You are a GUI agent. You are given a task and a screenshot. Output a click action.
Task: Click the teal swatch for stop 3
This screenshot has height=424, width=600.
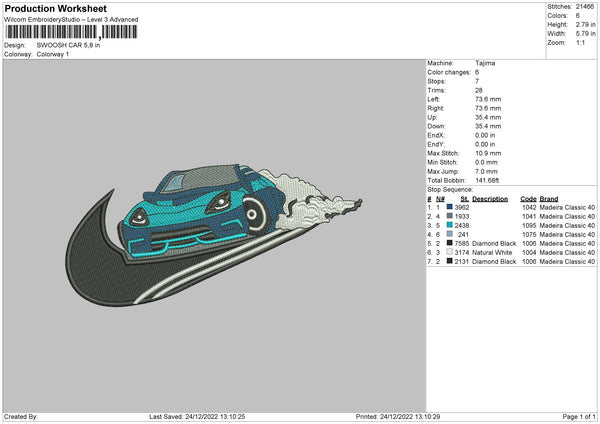click(x=450, y=225)
